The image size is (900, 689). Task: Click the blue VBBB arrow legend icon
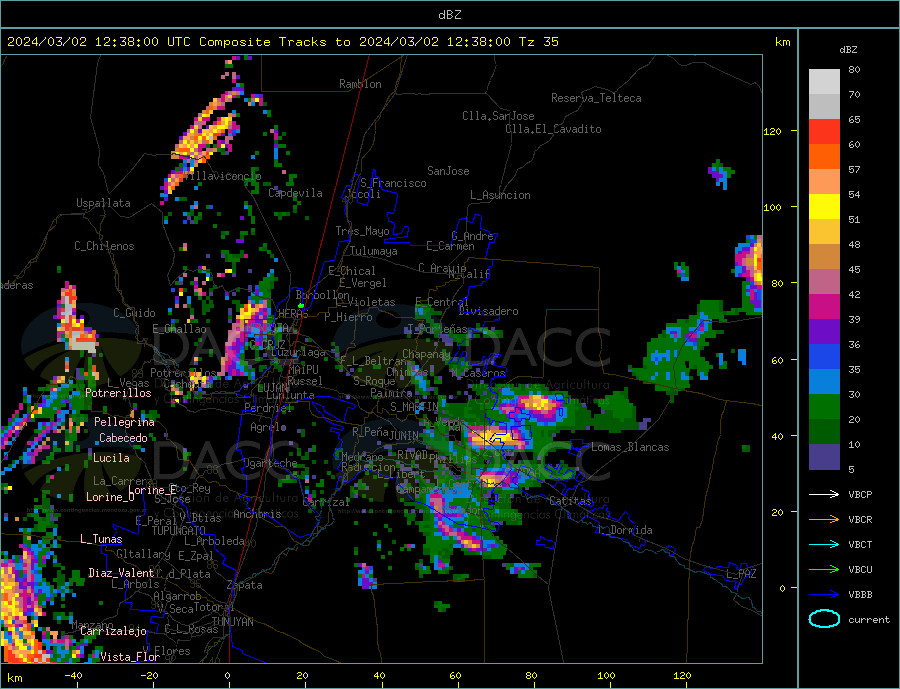pos(824,595)
